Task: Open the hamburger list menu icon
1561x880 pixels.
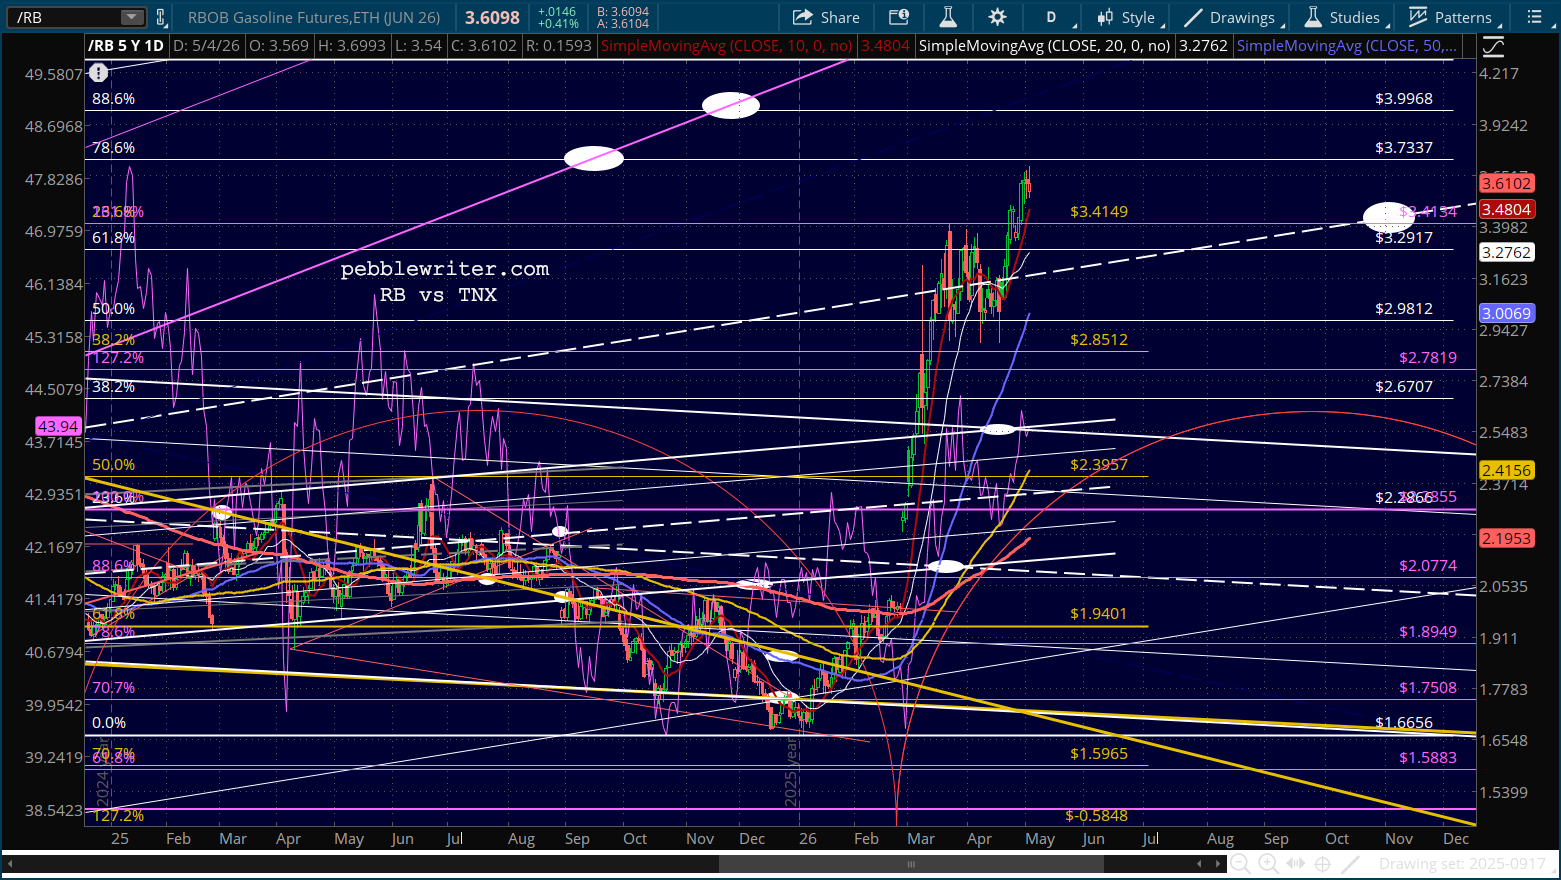Action: [x=1535, y=17]
